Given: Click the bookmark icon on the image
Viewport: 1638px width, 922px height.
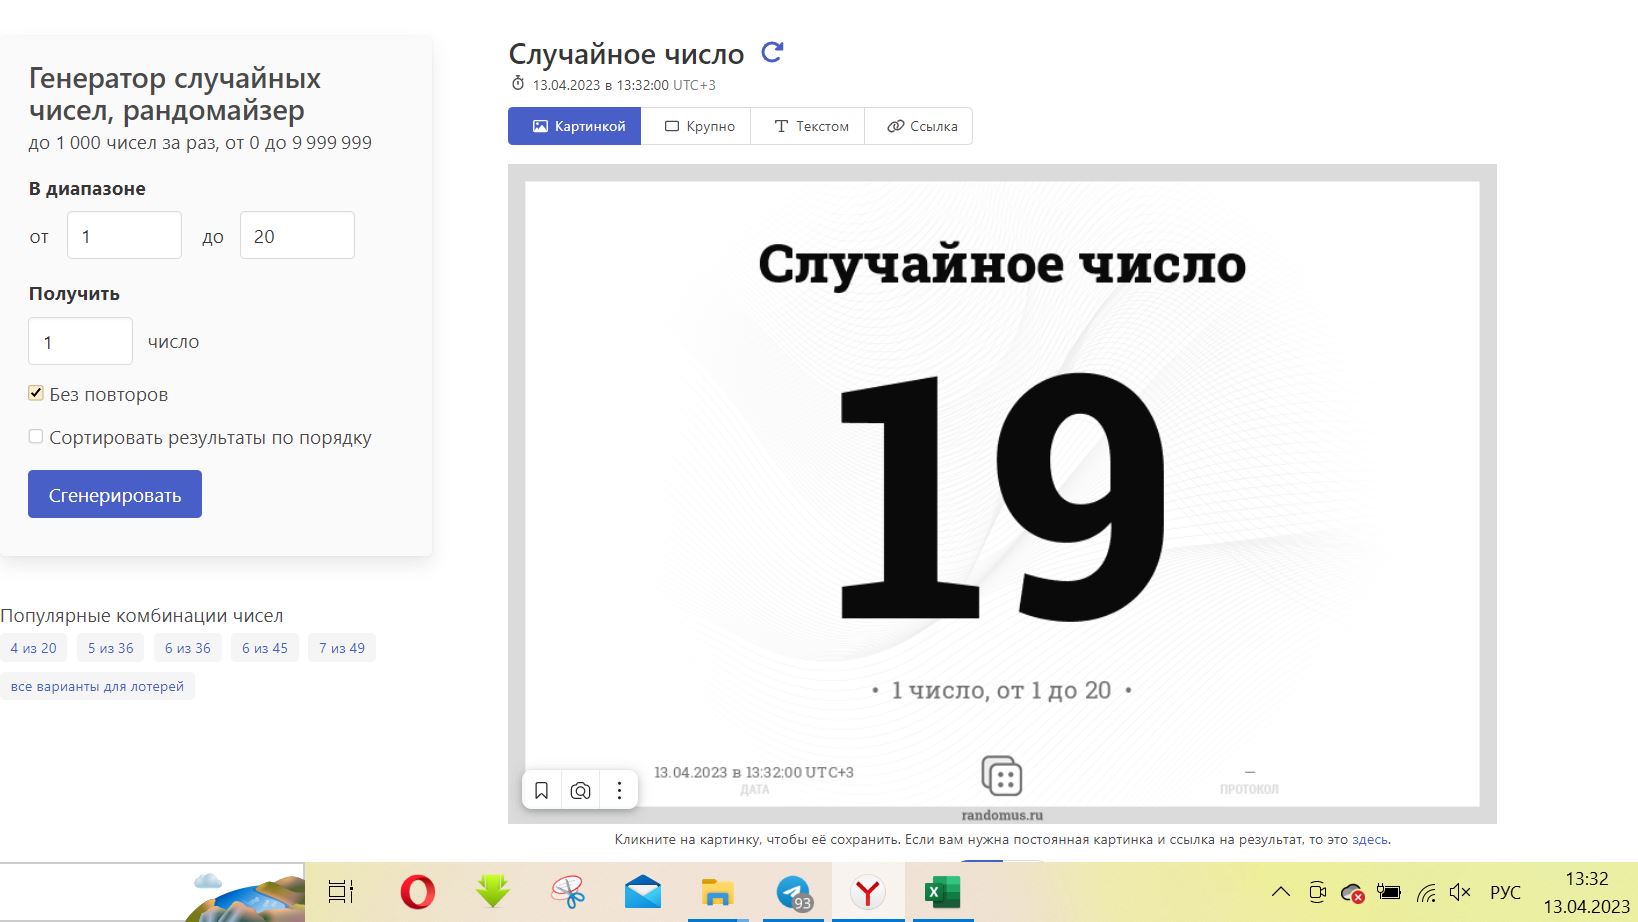Looking at the screenshot, I should 541,791.
